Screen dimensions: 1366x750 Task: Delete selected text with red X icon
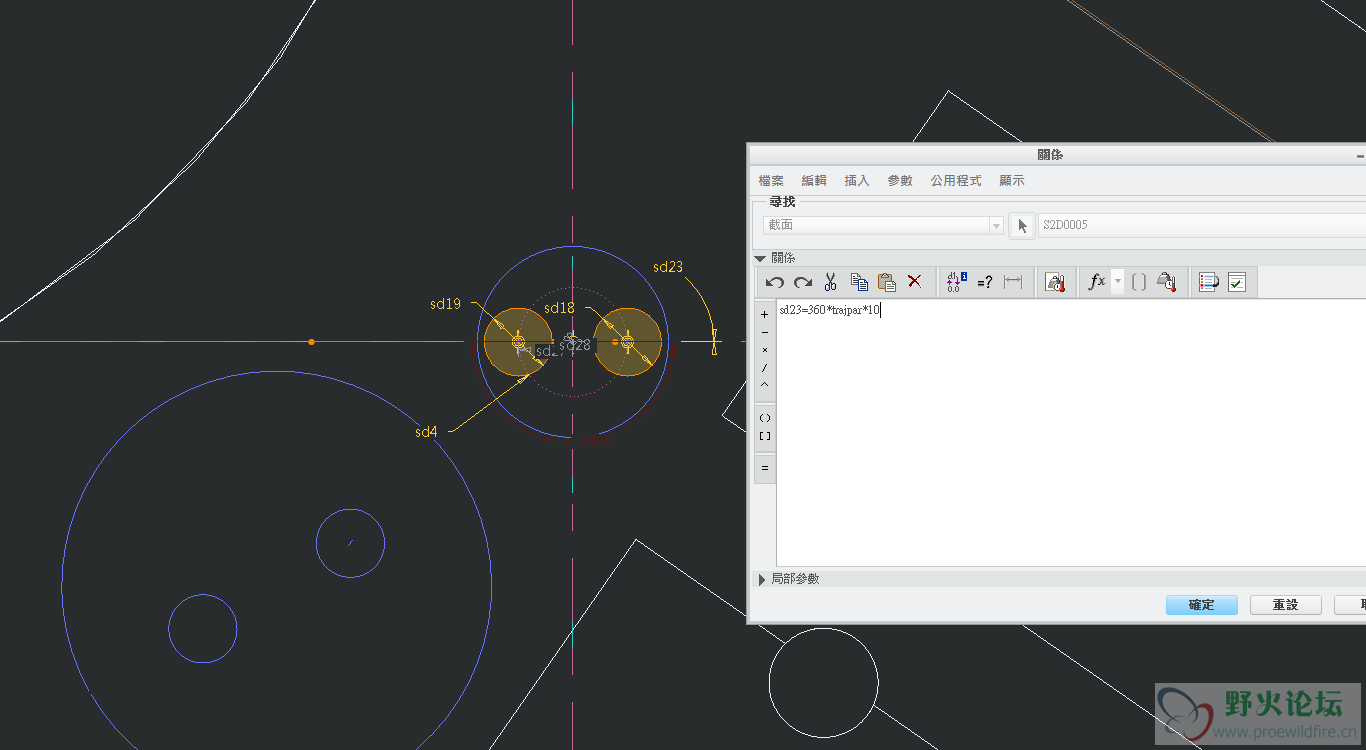914,282
